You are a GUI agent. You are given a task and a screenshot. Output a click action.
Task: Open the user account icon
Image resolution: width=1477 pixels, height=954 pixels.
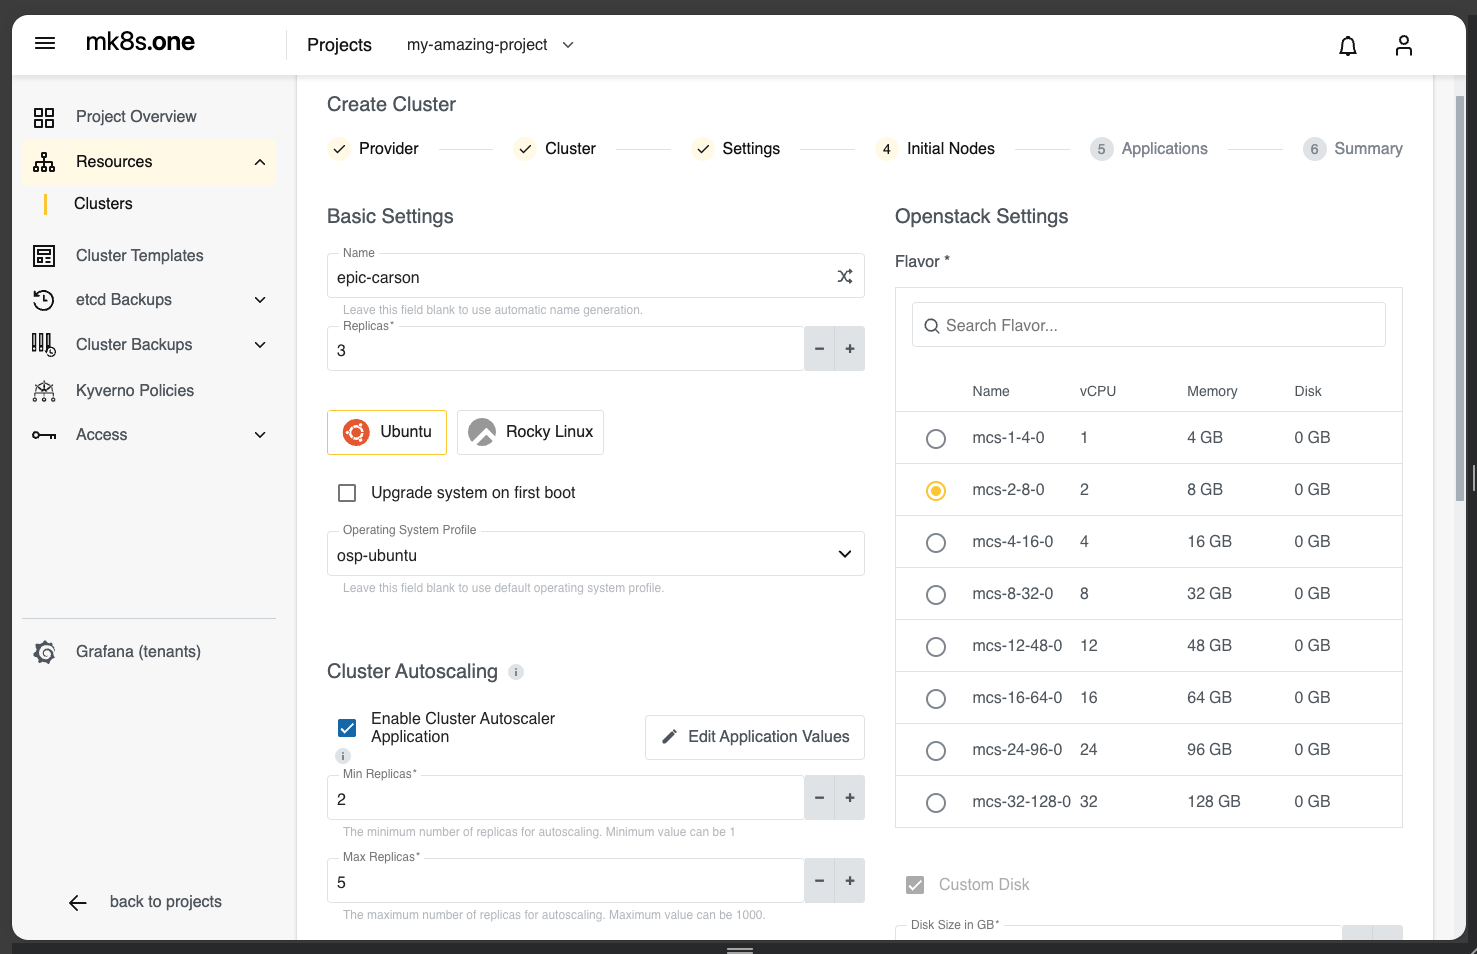pyautogui.click(x=1403, y=45)
